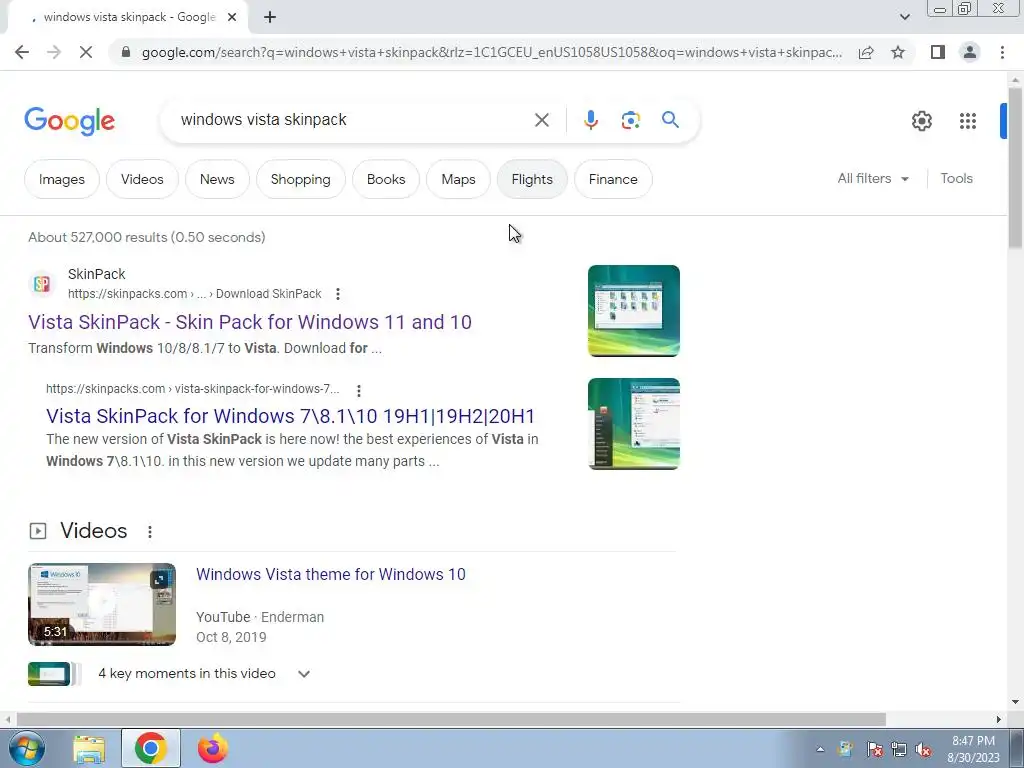Click SkinPack site favicon

pyautogui.click(x=42, y=283)
